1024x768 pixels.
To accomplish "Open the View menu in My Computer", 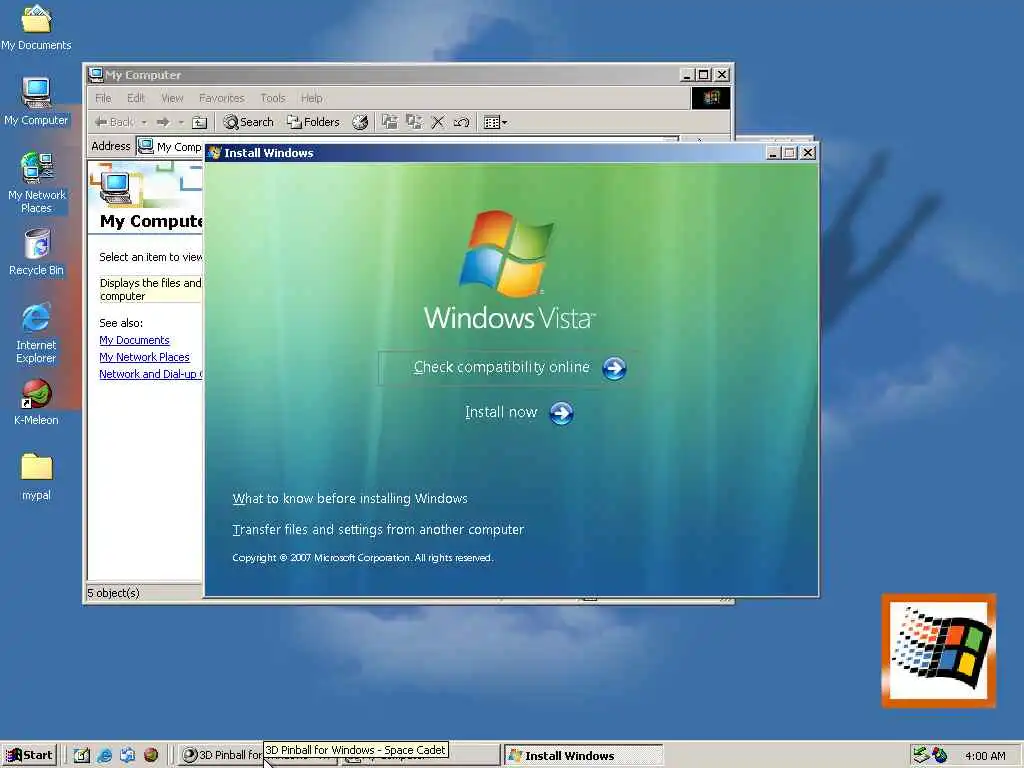I will (x=172, y=98).
